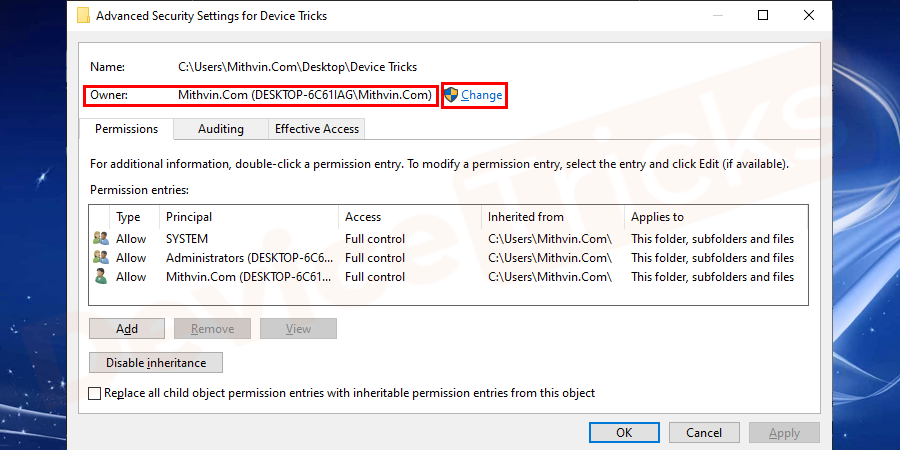
Task: Click Applies to value in Administrators row
Action: (x=712, y=258)
